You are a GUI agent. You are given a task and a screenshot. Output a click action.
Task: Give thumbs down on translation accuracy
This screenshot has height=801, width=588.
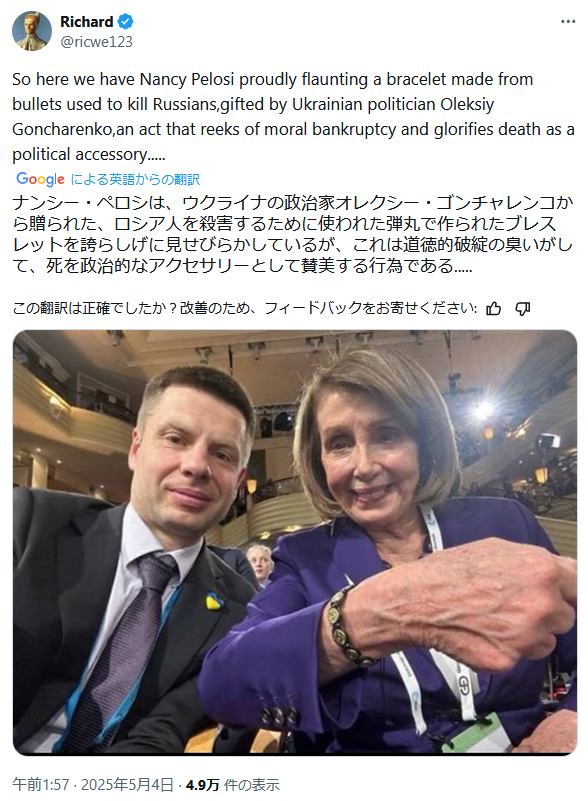click(x=523, y=309)
